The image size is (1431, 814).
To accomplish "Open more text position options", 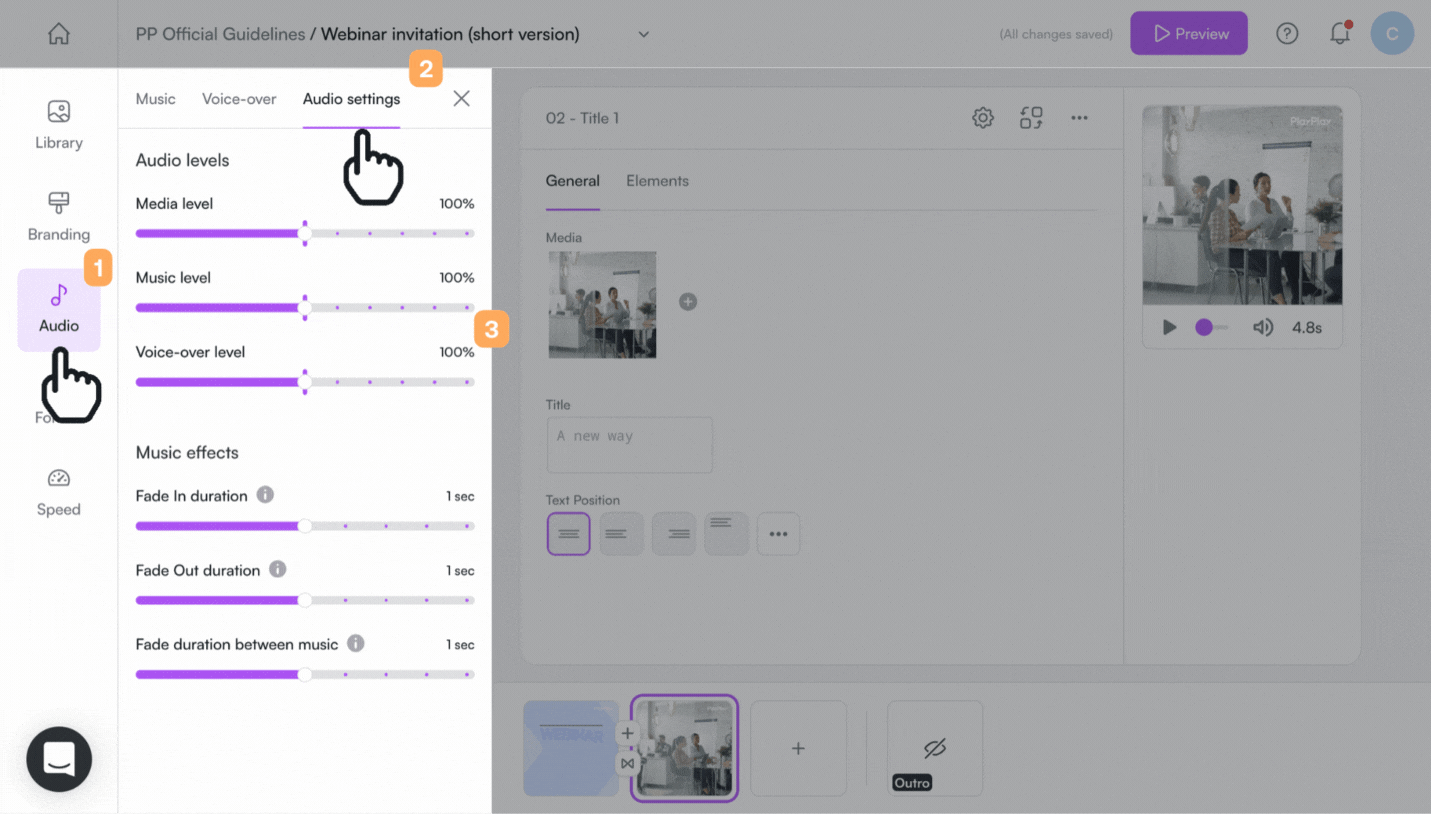I will tap(778, 534).
